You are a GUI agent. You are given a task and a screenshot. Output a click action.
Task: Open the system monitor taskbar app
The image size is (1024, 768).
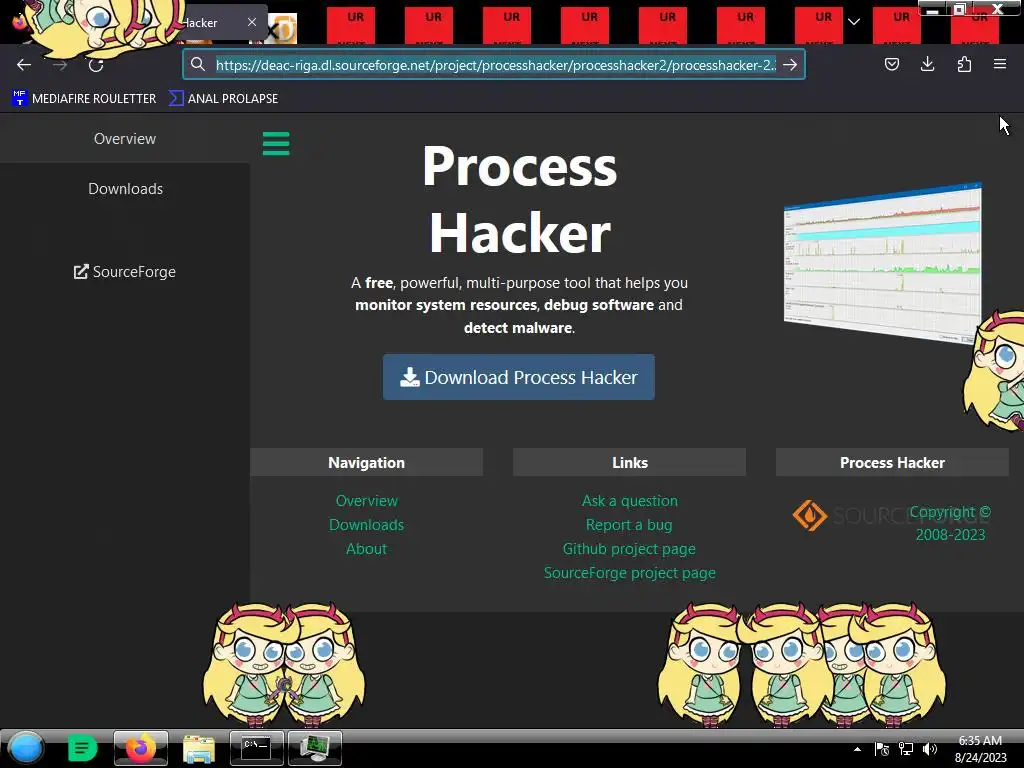coord(315,748)
